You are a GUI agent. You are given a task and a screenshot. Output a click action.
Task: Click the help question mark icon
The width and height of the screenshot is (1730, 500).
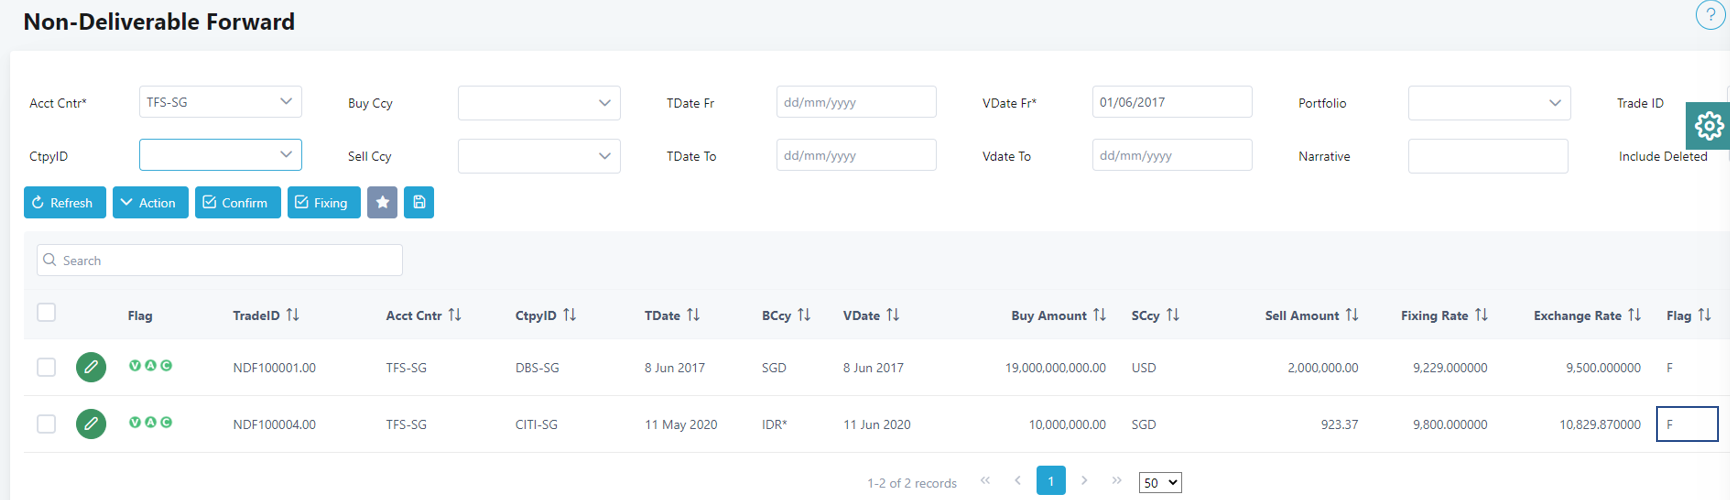[1710, 15]
